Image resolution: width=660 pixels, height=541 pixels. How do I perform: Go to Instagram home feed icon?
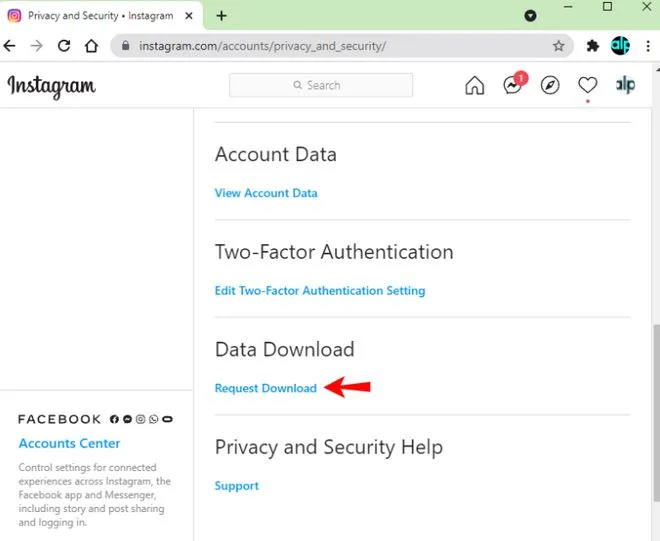click(x=474, y=85)
